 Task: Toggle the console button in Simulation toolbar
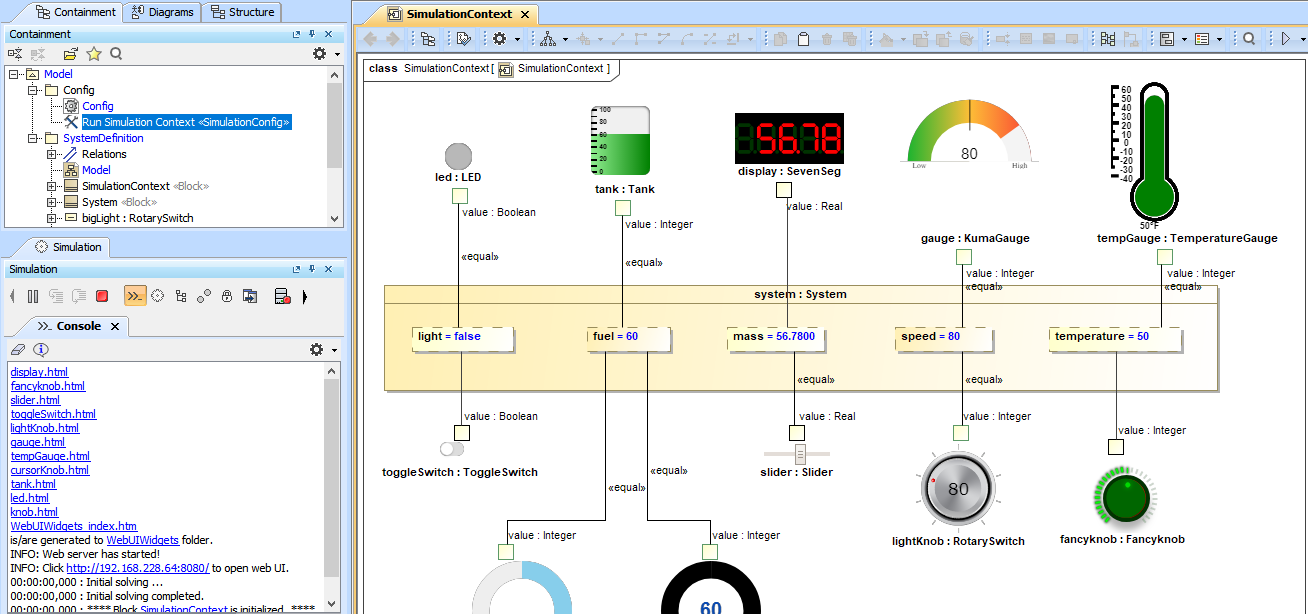pyautogui.click(x=134, y=296)
